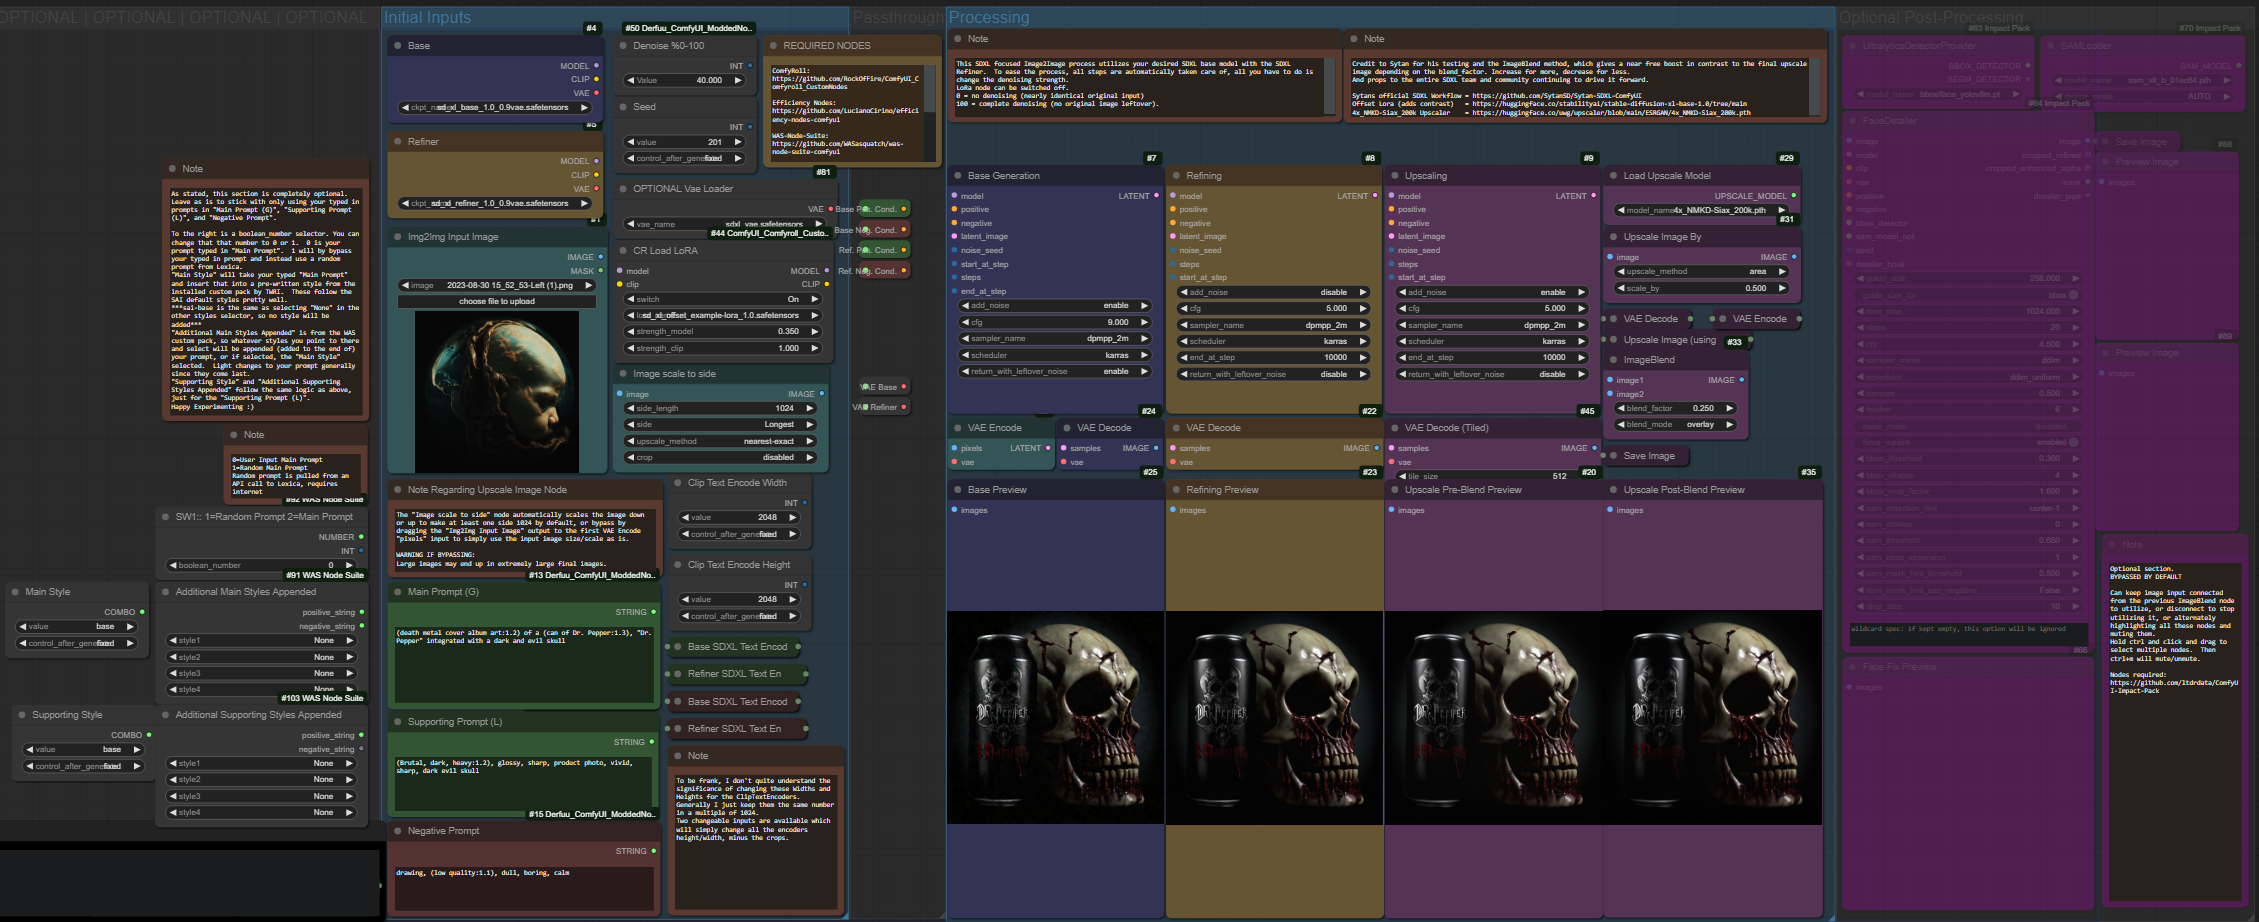Viewport: 2259px width, 922px height.
Task: Toggle return_with_leftover_noise in Upscaling node
Action: [x=1492, y=374]
